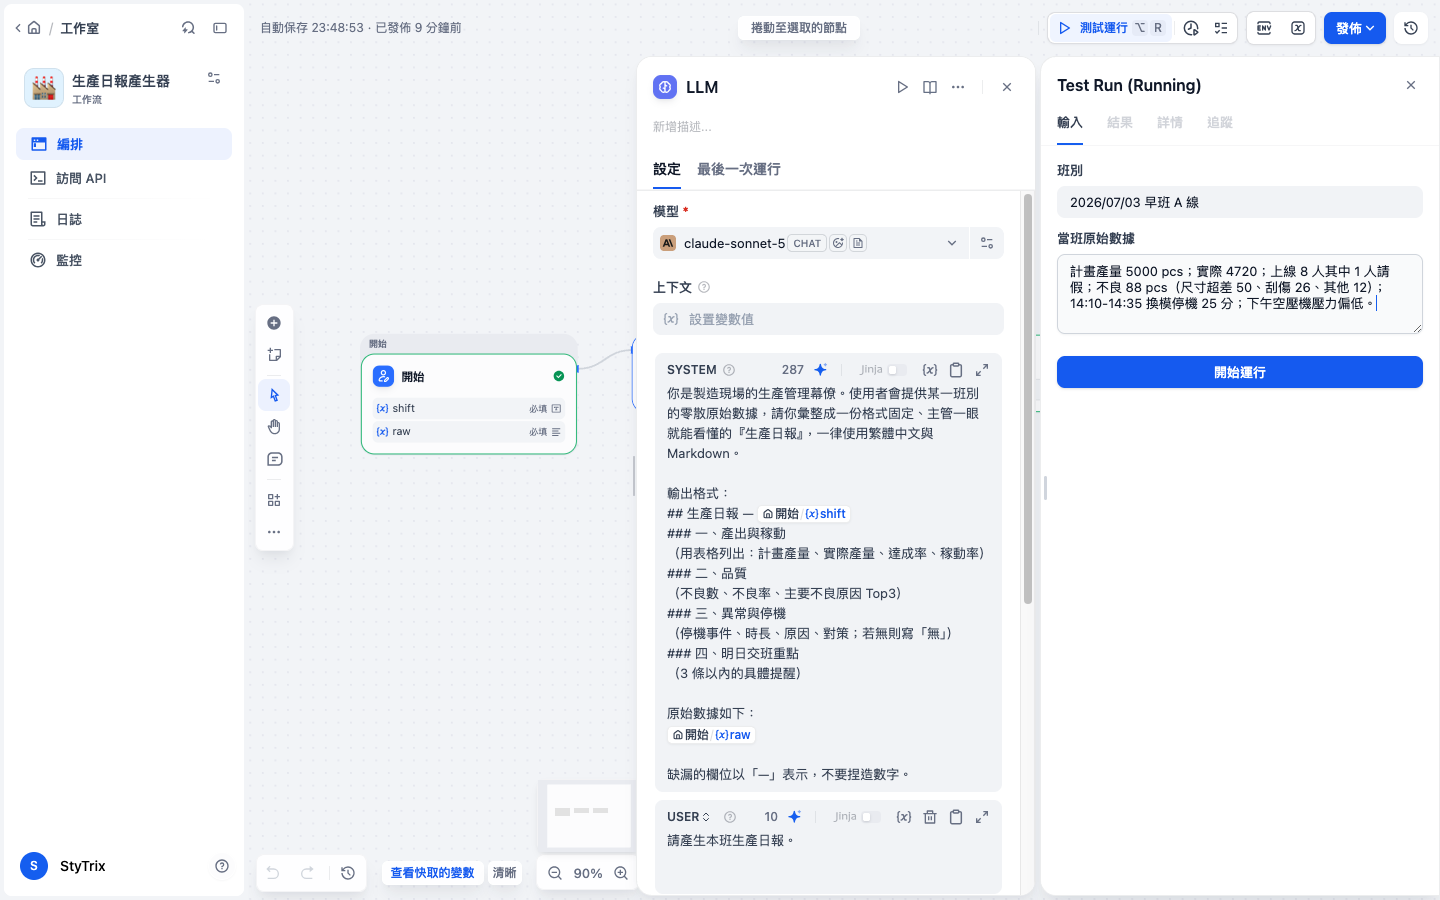The height and width of the screenshot is (900, 1440).
Task: Open the 90% zoom level menu
Action: [x=588, y=873]
